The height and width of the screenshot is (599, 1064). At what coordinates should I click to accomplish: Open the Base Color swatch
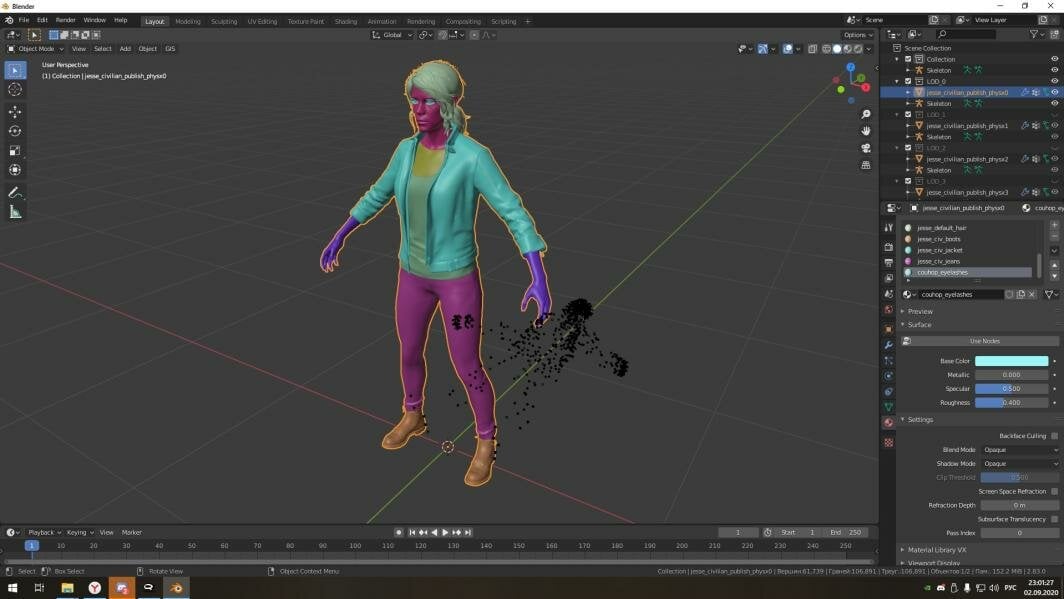click(1011, 361)
